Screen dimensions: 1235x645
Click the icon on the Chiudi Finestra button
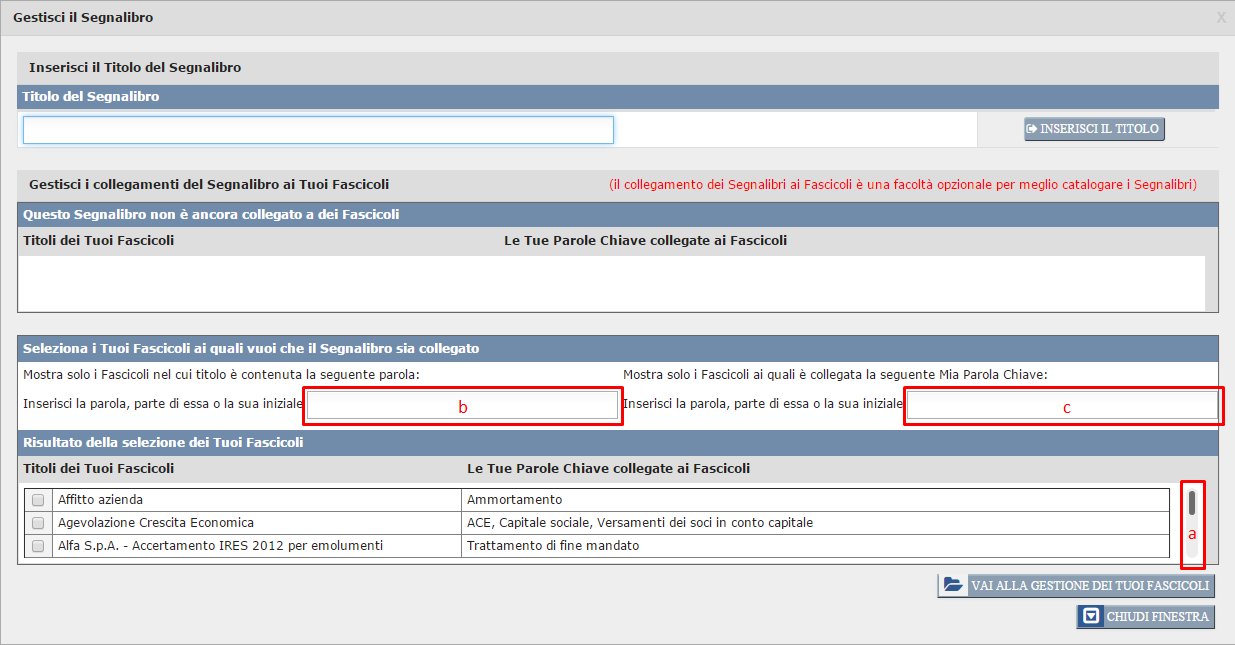point(1091,616)
